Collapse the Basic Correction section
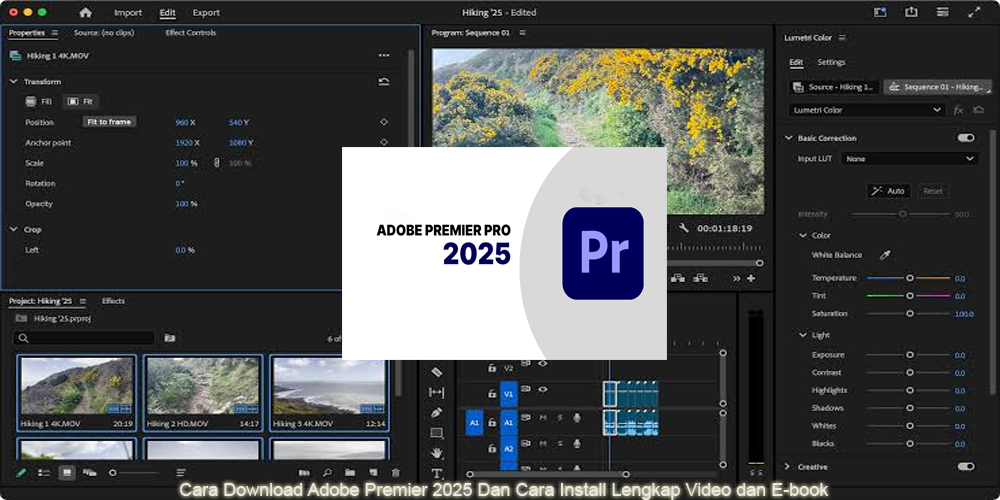 [x=789, y=138]
